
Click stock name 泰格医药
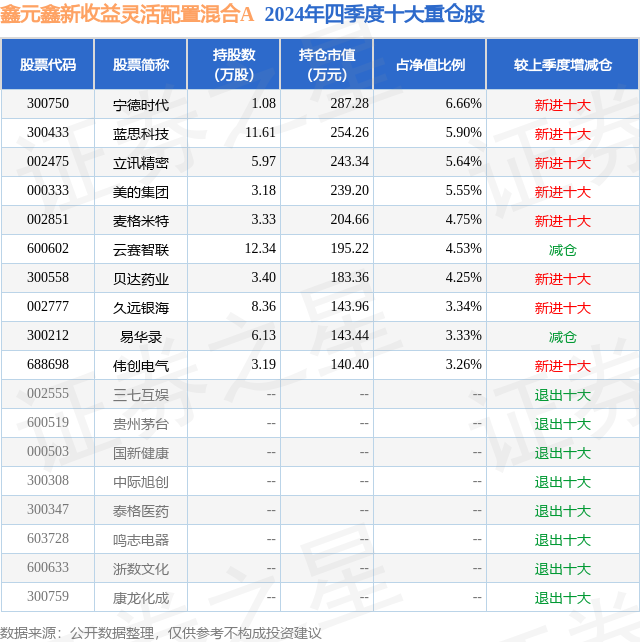point(141,512)
